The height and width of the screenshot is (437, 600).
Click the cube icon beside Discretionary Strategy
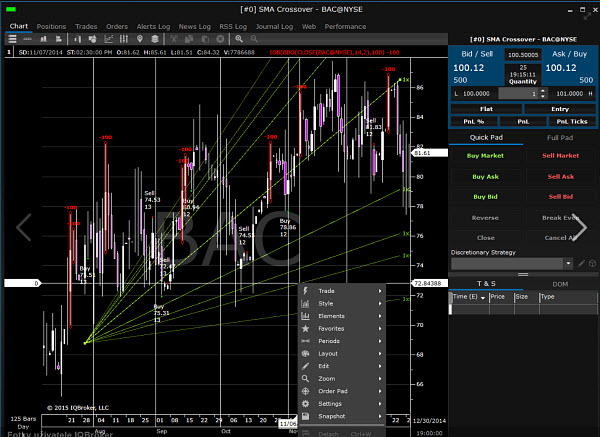click(592, 263)
